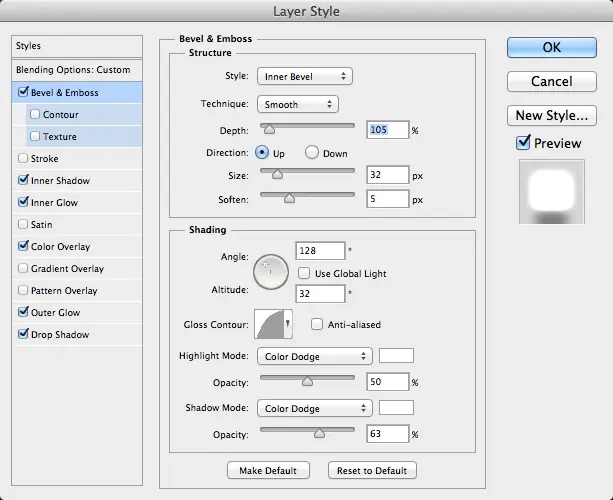Viewport: 613px width, 500px height.
Task: Open the Shadow Mode dropdown
Action: pos(315,408)
